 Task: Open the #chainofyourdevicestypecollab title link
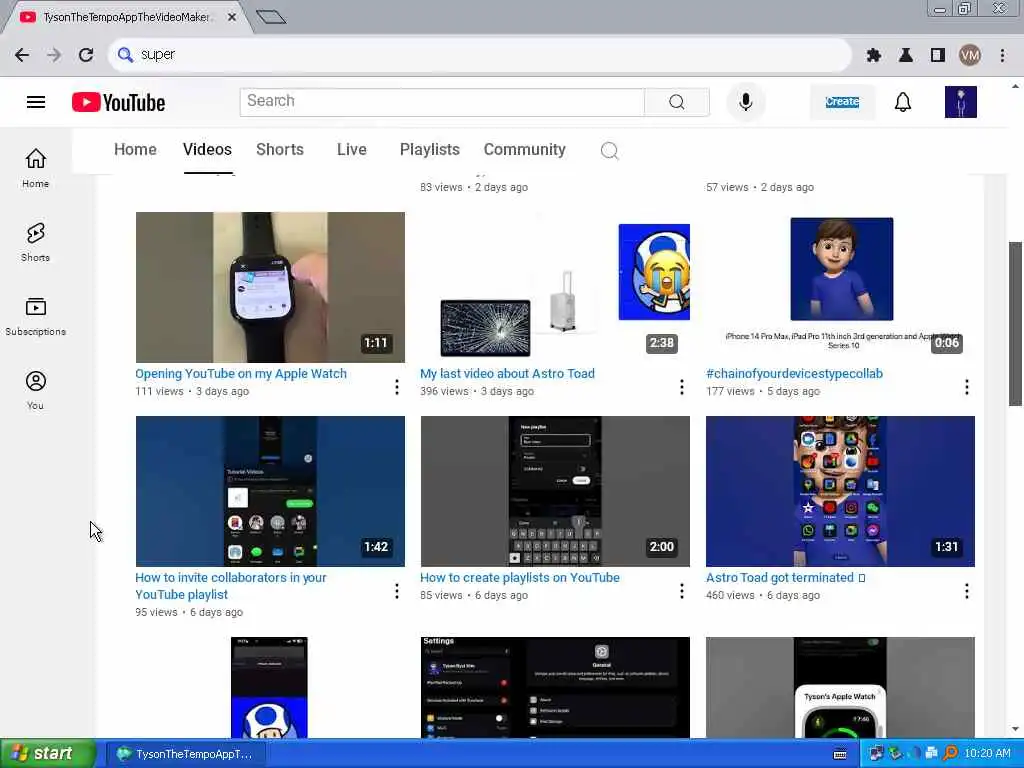[794, 374]
